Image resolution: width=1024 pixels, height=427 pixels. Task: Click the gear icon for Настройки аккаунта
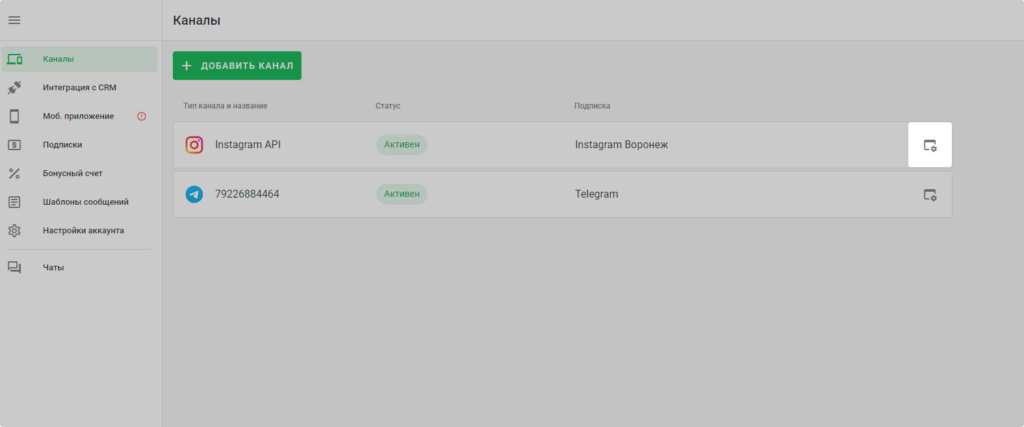tap(14, 230)
